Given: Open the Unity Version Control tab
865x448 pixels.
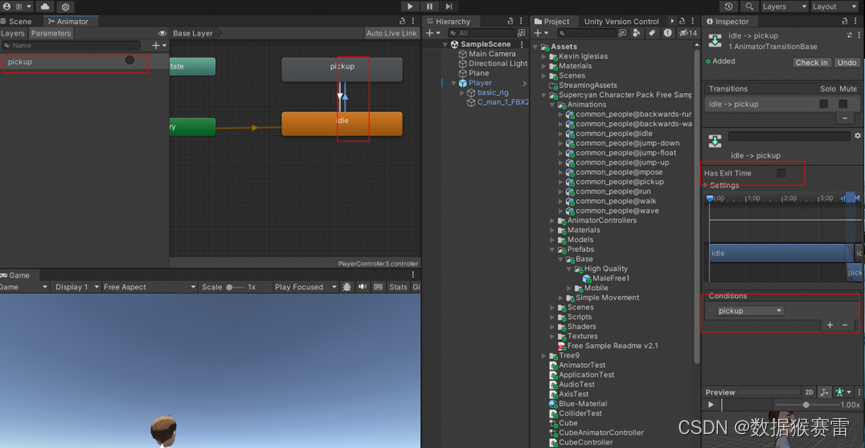Looking at the screenshot, I should tap(622, 22).
